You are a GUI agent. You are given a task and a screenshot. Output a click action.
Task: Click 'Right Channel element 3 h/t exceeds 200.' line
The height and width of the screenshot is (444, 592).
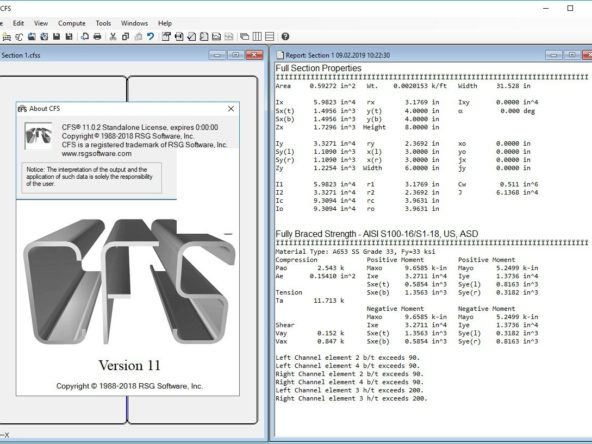click(351, 398)
